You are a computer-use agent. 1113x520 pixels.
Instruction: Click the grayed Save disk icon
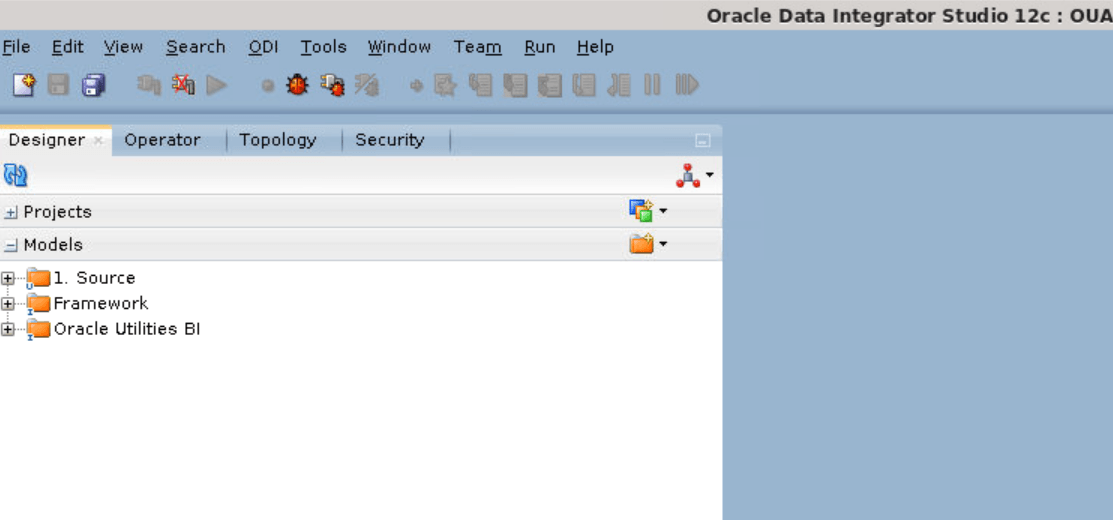click(x=58, y=86)
